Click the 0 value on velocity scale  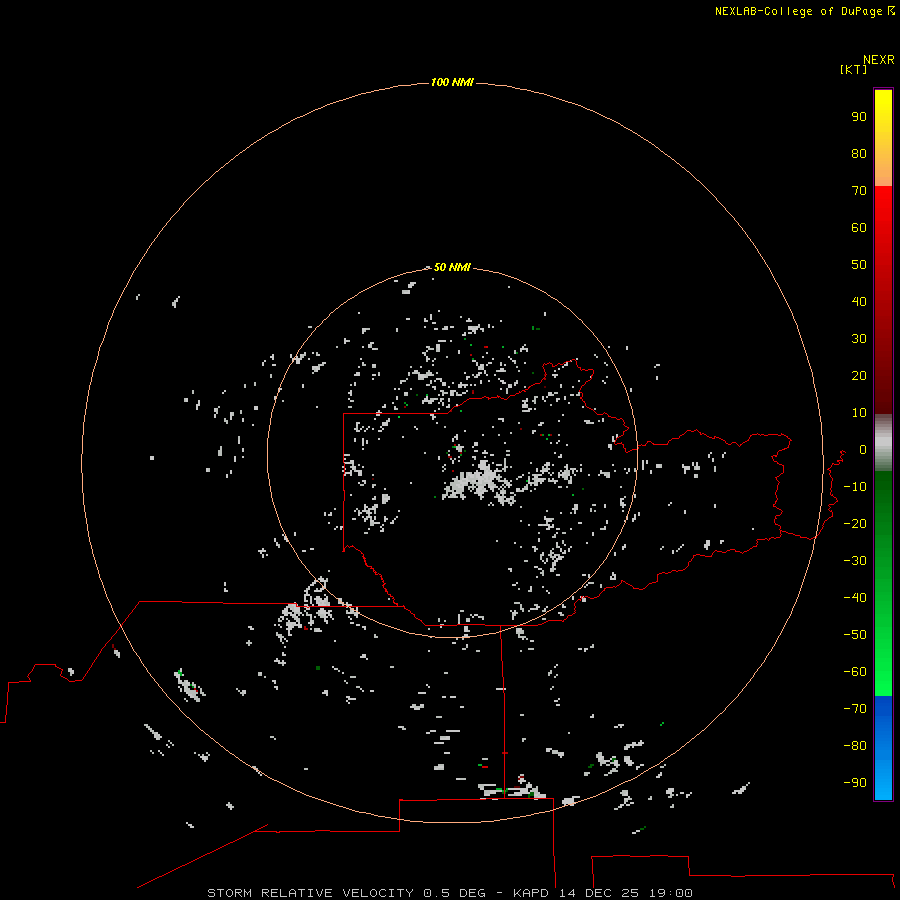click(863, 449)
